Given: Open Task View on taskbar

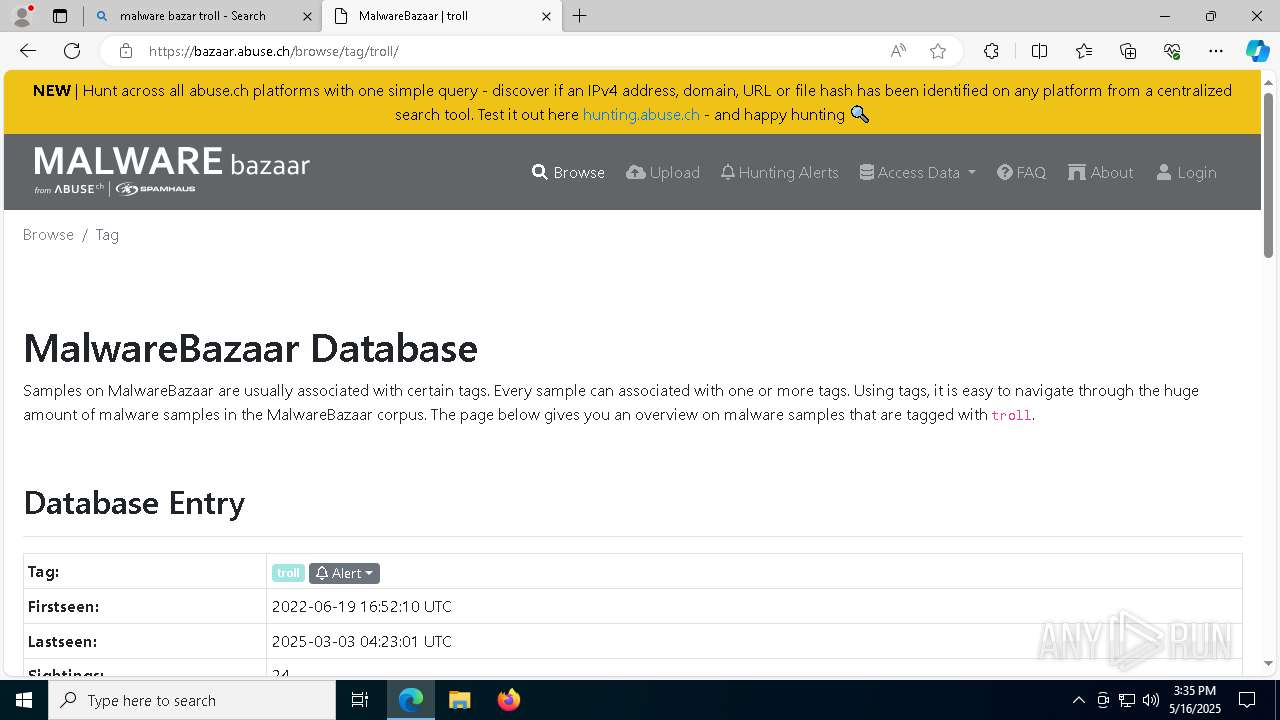Looking at the screenshot, I should 360,700.
